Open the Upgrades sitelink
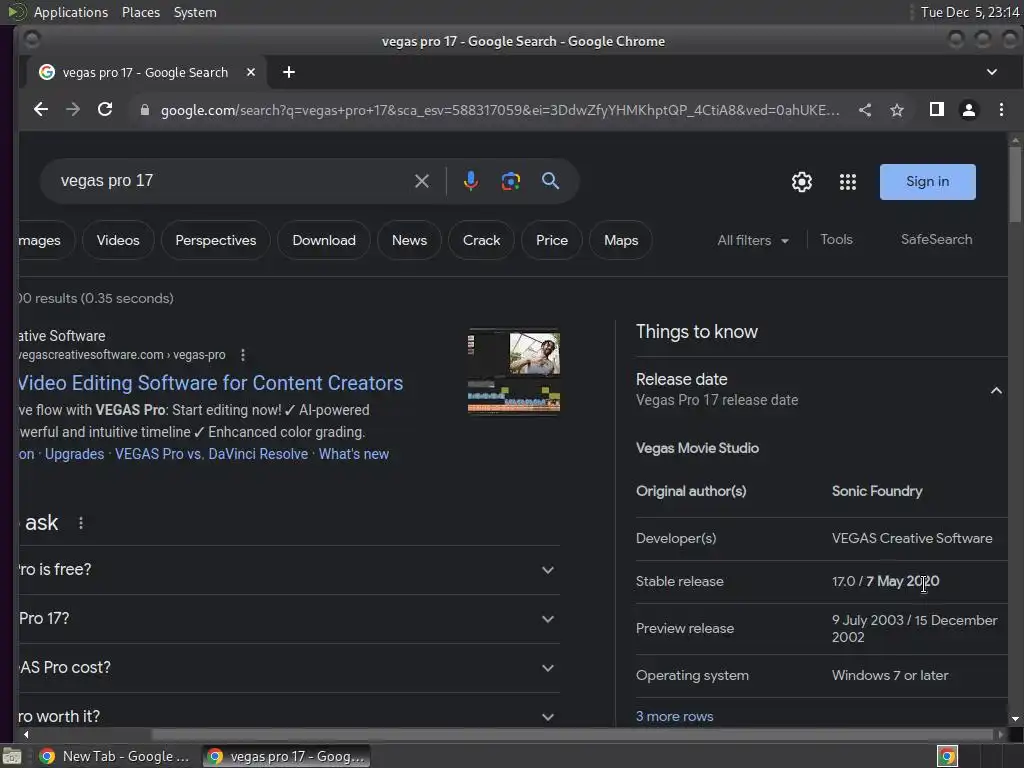The width and height of the screenshot is (1024, 768). pos(74,454)
